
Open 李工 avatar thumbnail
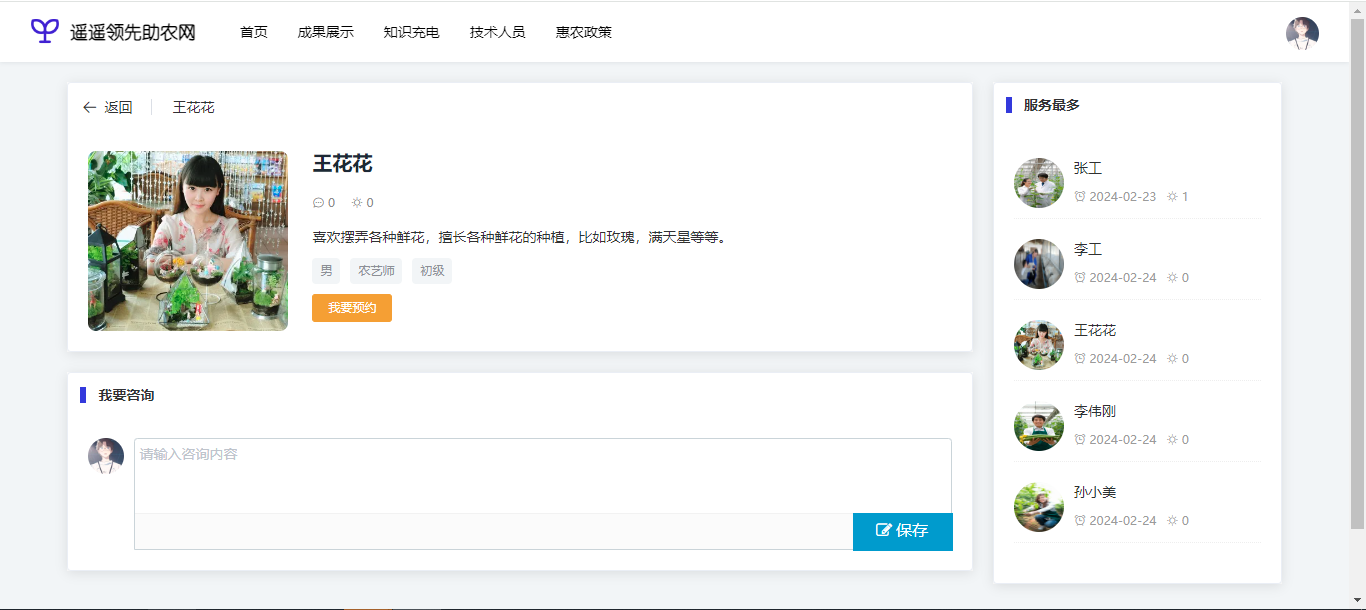coord(1039,264)
